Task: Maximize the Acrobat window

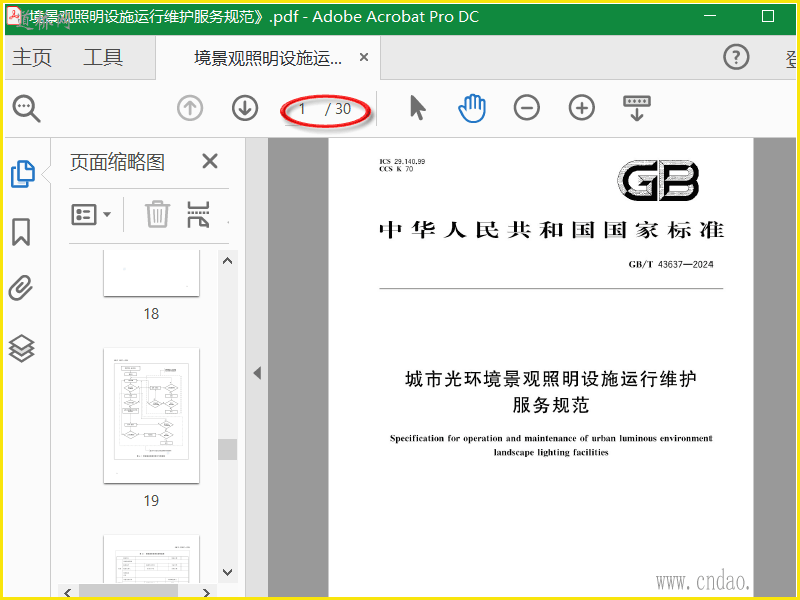Action: pos(768,16)
